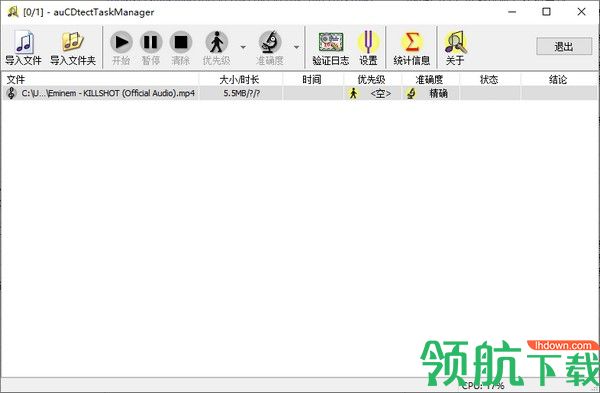
Task: Click the 结论 column header
Action: point(559,79)
